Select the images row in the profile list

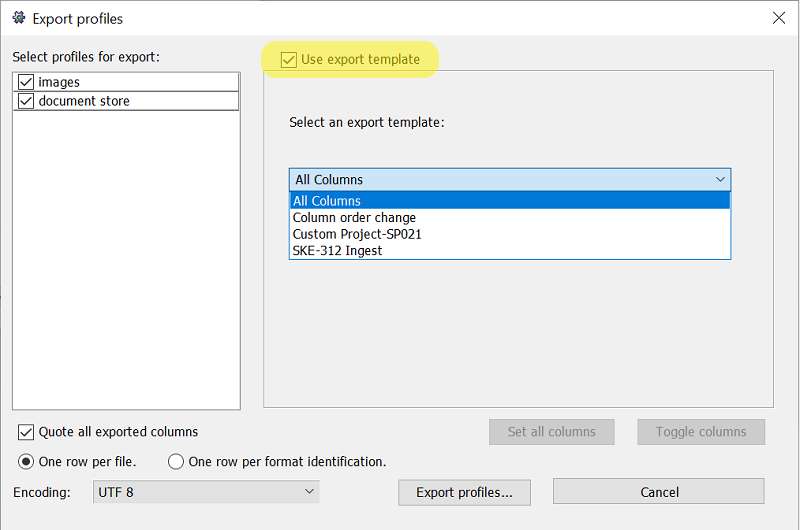point(126,82)
